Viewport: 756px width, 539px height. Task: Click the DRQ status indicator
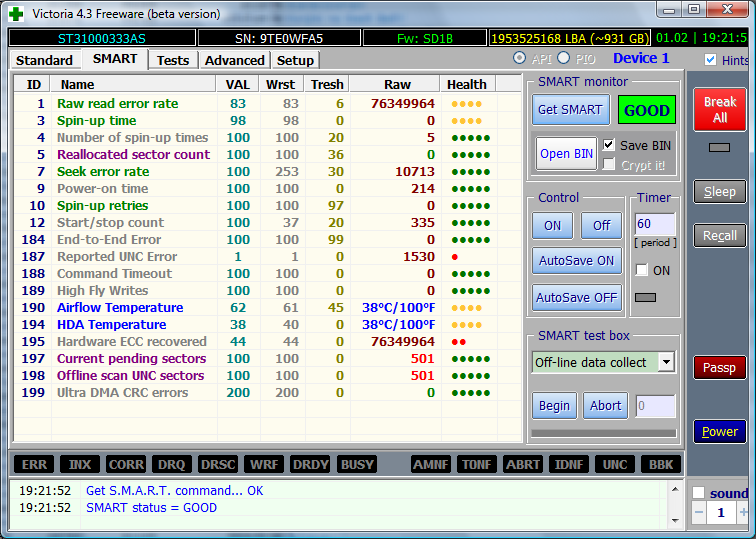coord(172,464)
